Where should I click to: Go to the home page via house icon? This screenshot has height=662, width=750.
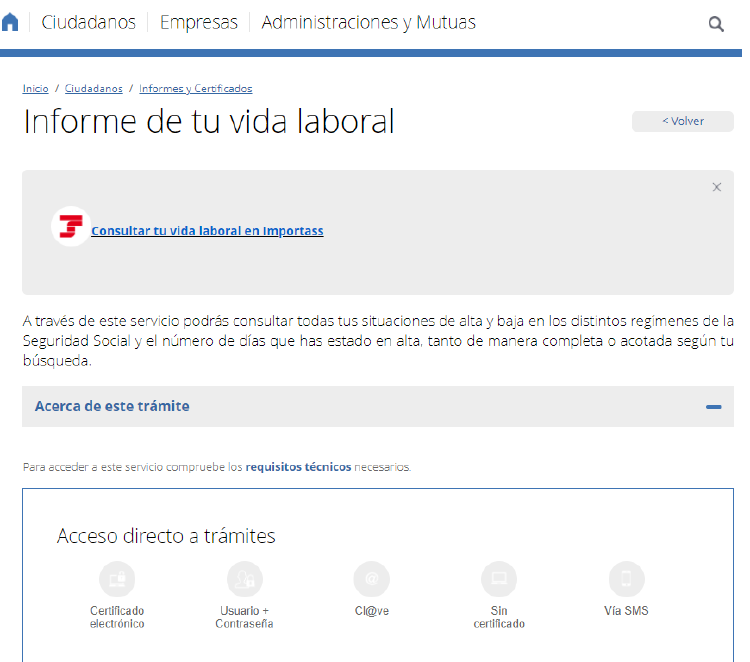(x=10, y=22)
